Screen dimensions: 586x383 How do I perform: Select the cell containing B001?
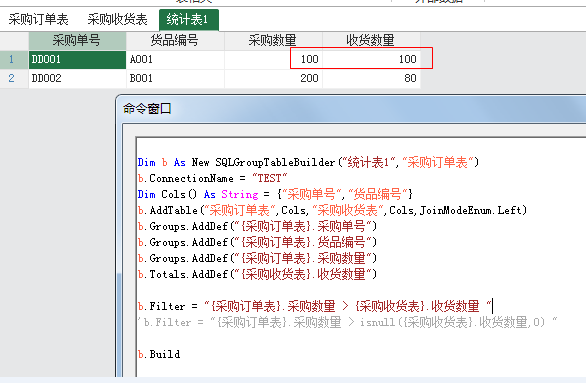tap(175, 78)
